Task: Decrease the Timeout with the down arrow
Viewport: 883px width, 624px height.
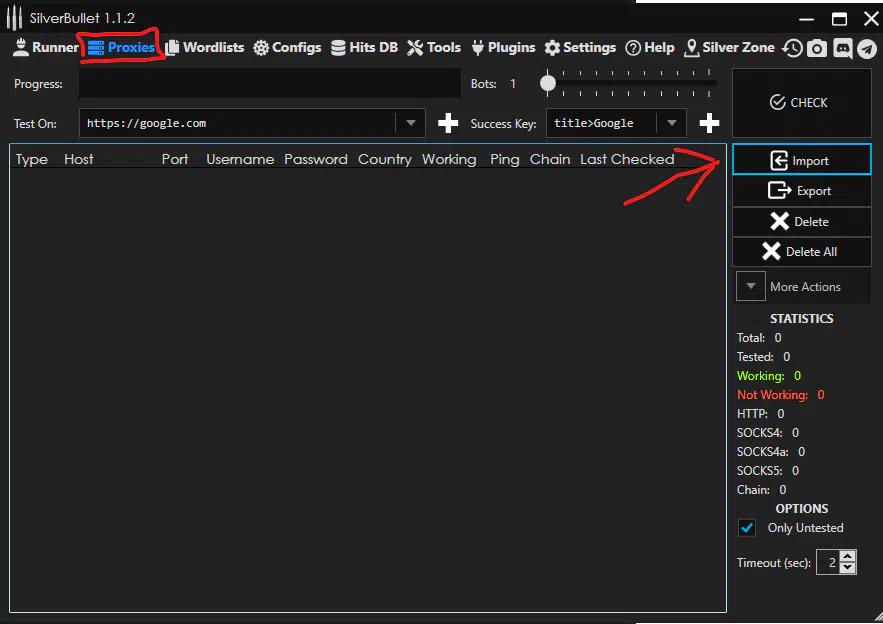Action: 848,568
